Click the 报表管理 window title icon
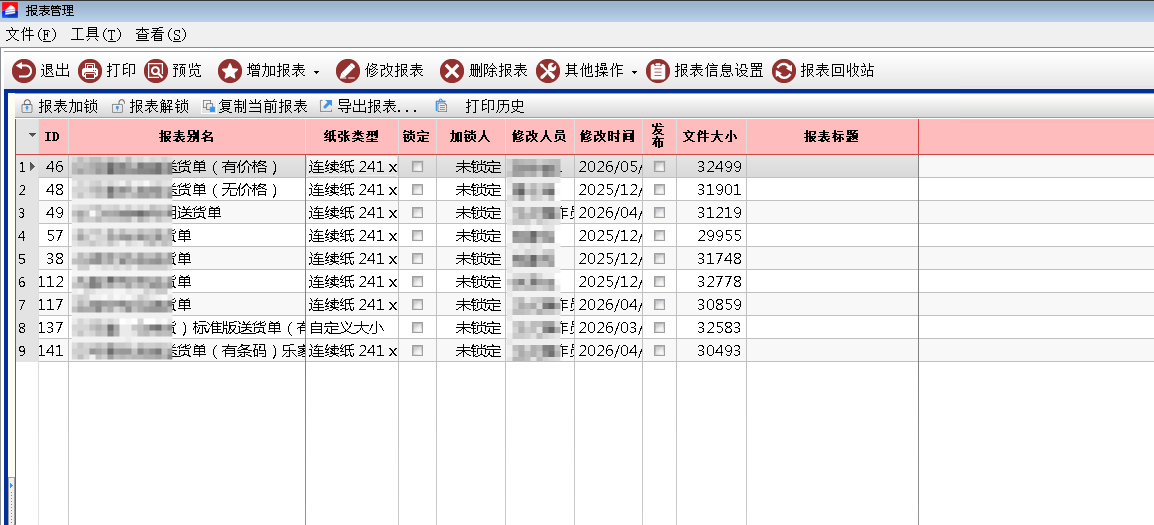Image resolution: width=1154 pixels, height=525 pixels. [x=10, y=10]
